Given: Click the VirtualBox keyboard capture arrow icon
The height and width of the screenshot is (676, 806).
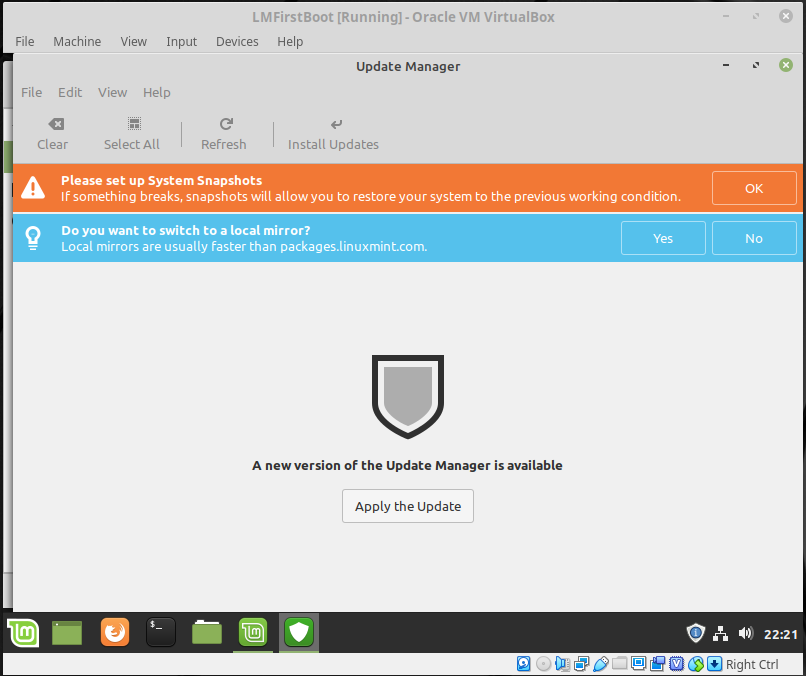Looking at the screenshot, I should click(715, 664).
